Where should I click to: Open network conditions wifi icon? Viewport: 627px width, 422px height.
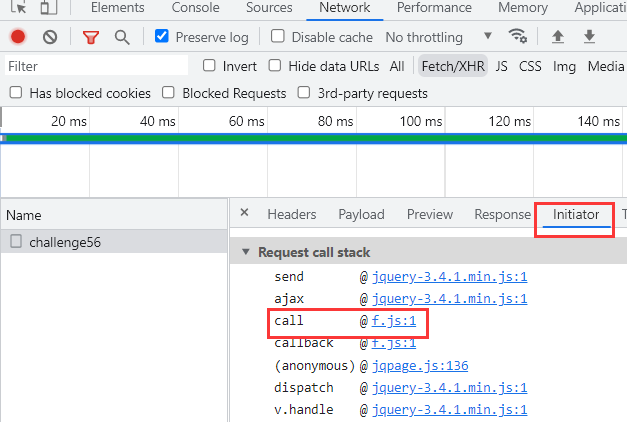517,37
